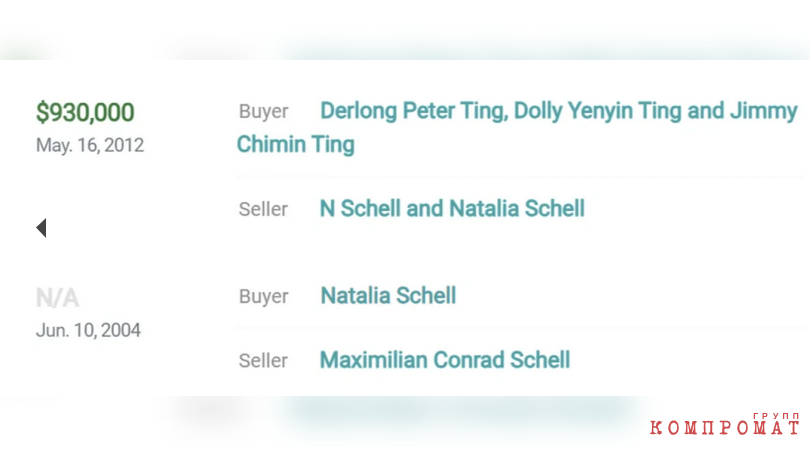Open the N Schell and Natalia Schell link

tap(452, 209)
